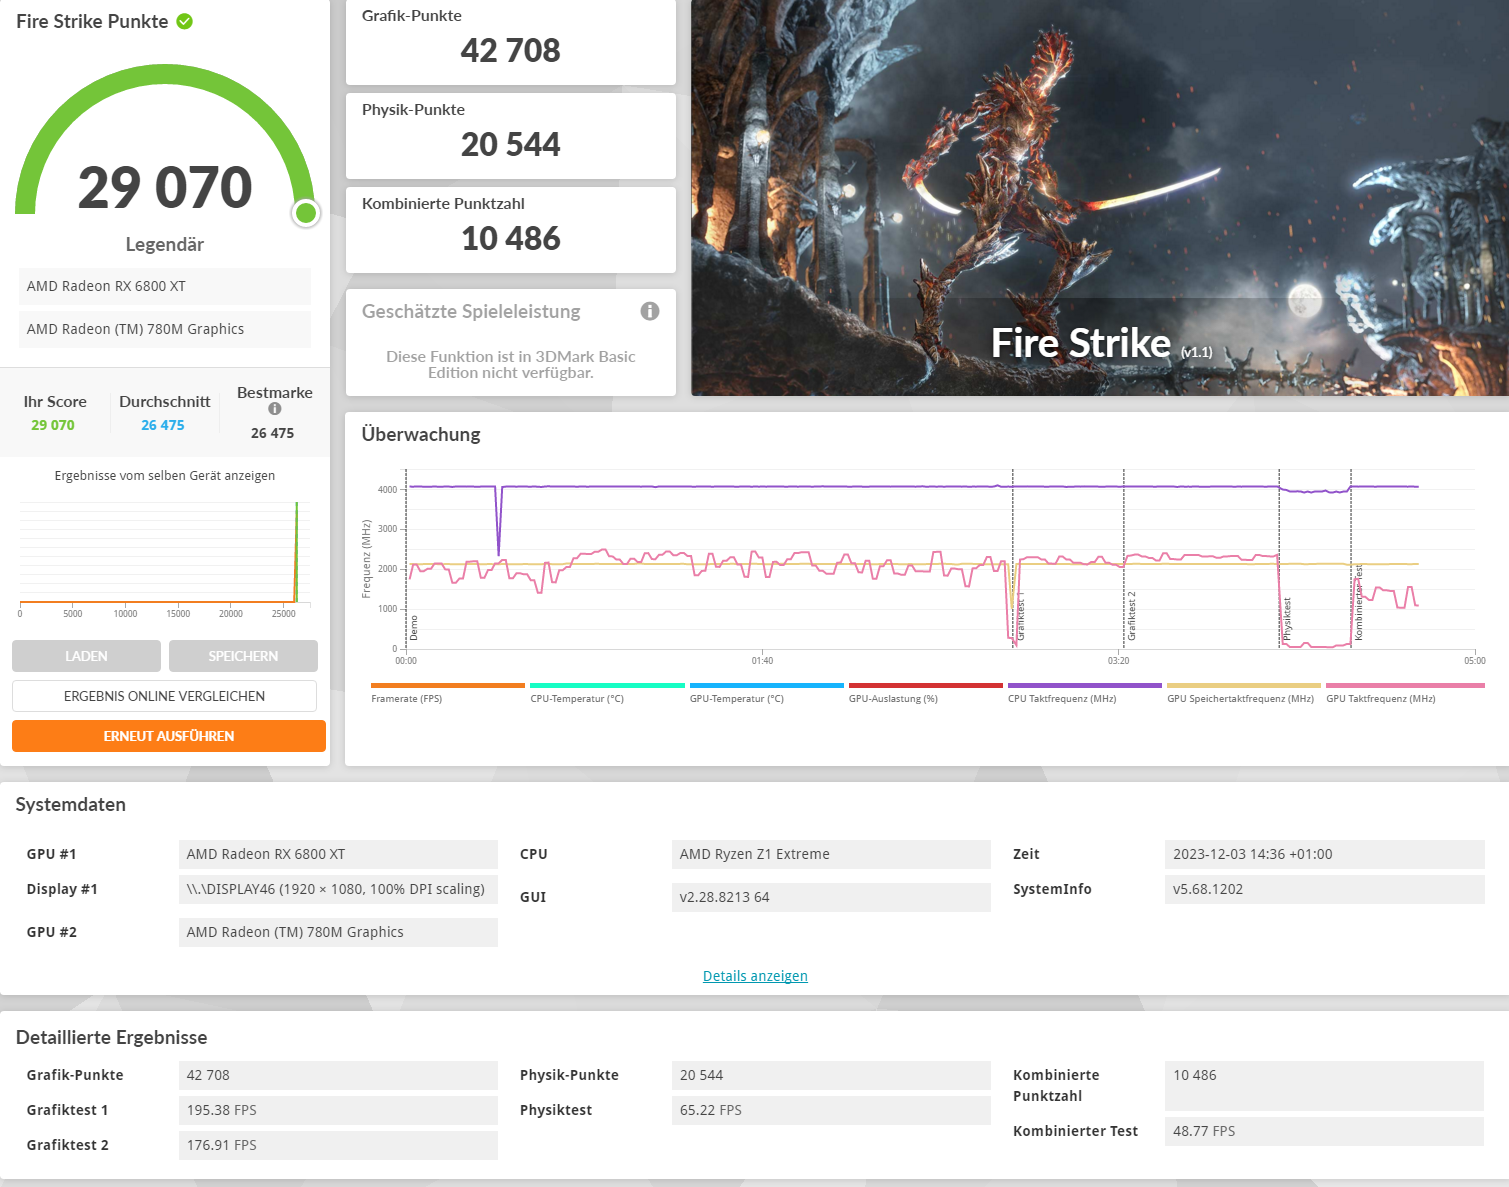Toggle the Framerate (FPS) legend entry
Viewport: 1509px width, 1187px height.
coord(447,694)
